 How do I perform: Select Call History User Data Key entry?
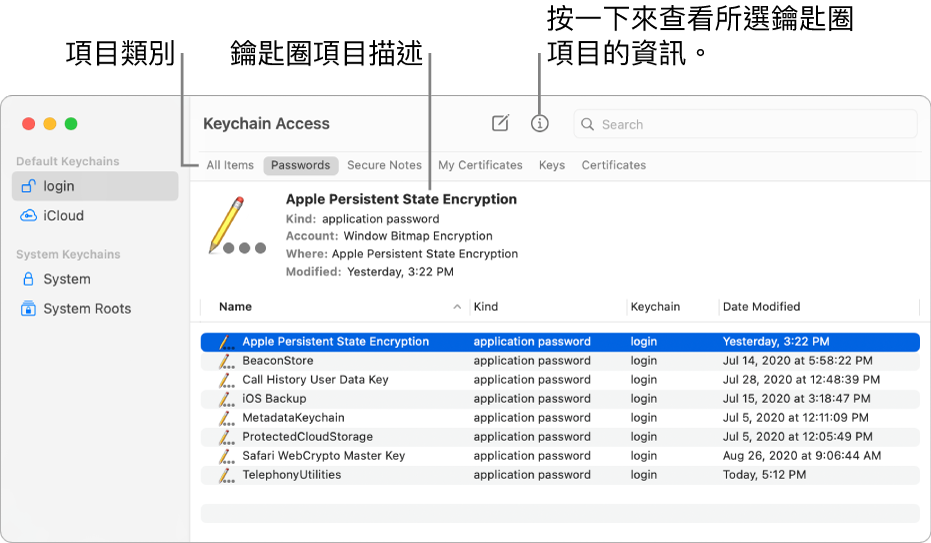[x=560, y=380]
